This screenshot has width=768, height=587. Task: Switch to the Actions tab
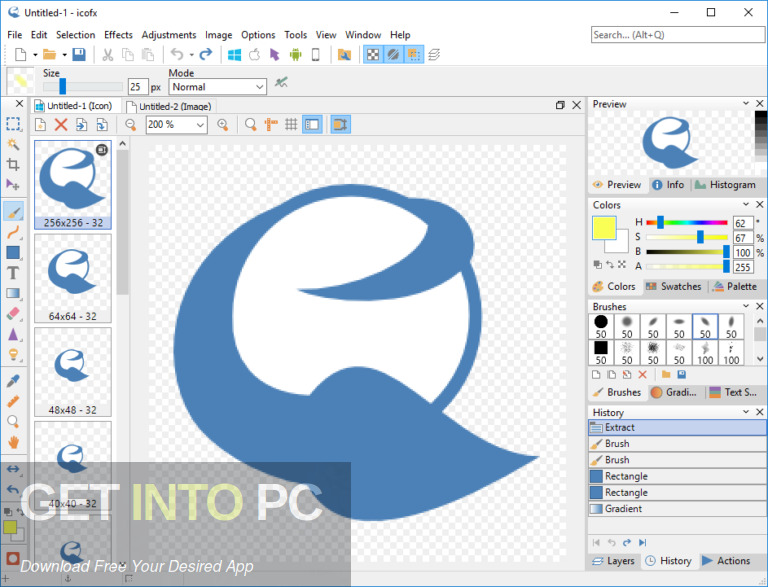(726, 561)
